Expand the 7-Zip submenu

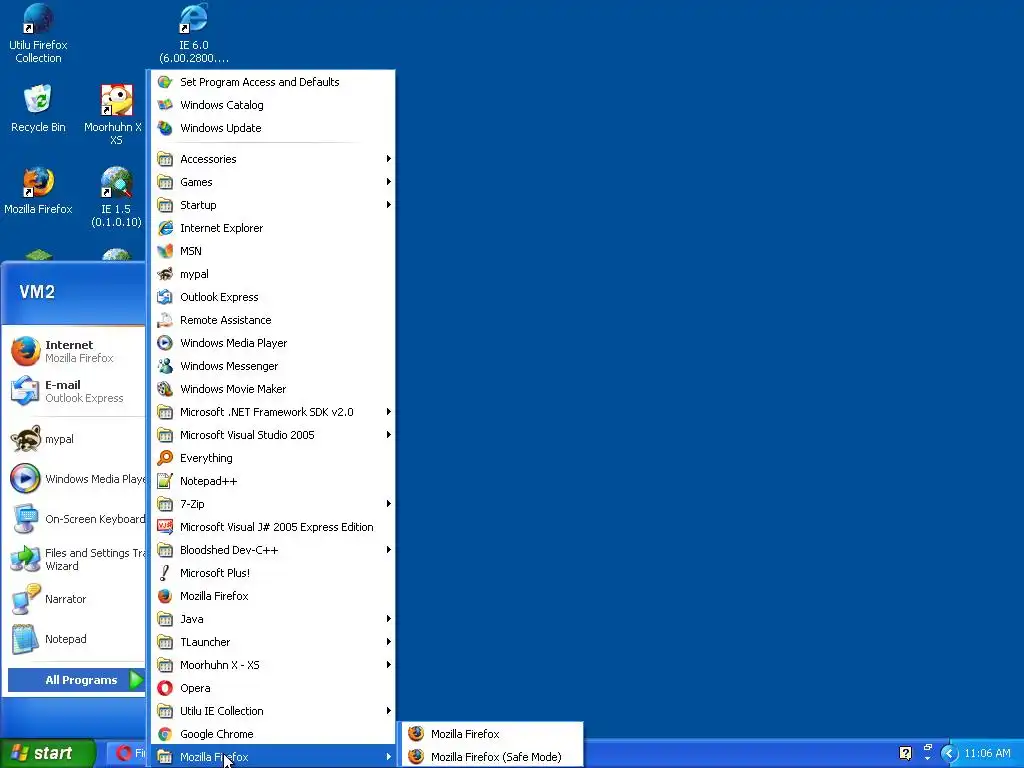tap(273, 504)
